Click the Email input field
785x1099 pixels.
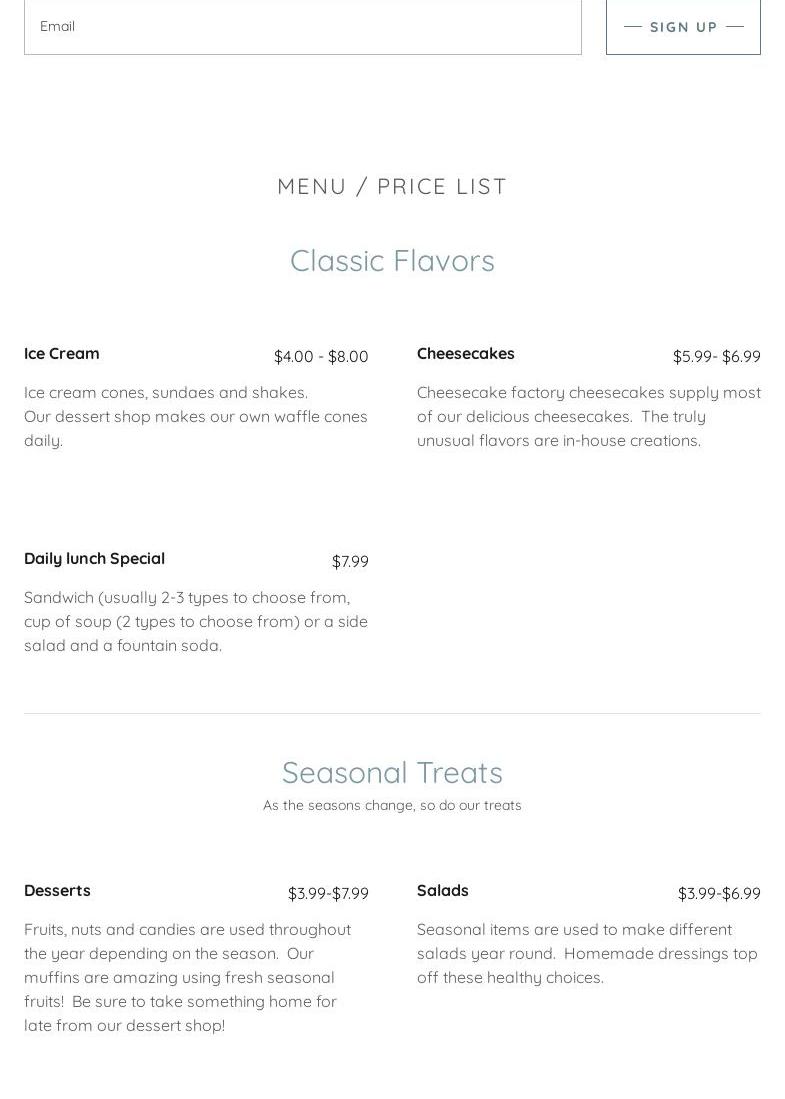[x=302, y=27]
